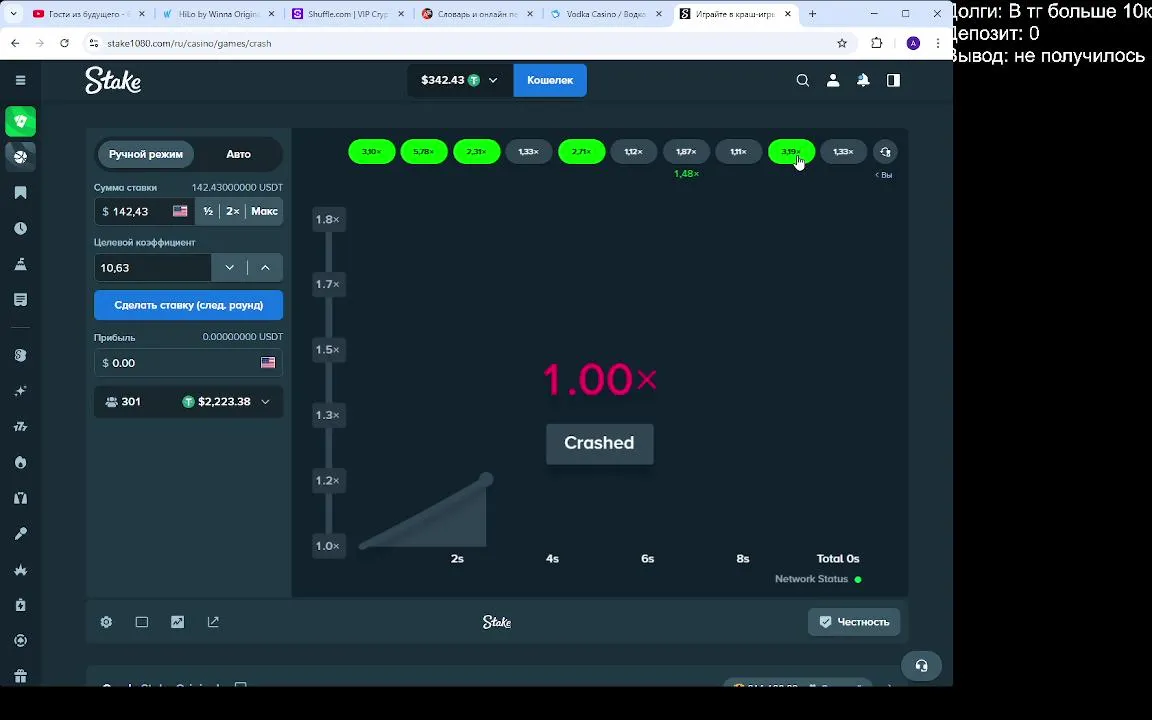1152x720 pixels.
Task: Open the user profile icon in the header
Action: (832, 80)
